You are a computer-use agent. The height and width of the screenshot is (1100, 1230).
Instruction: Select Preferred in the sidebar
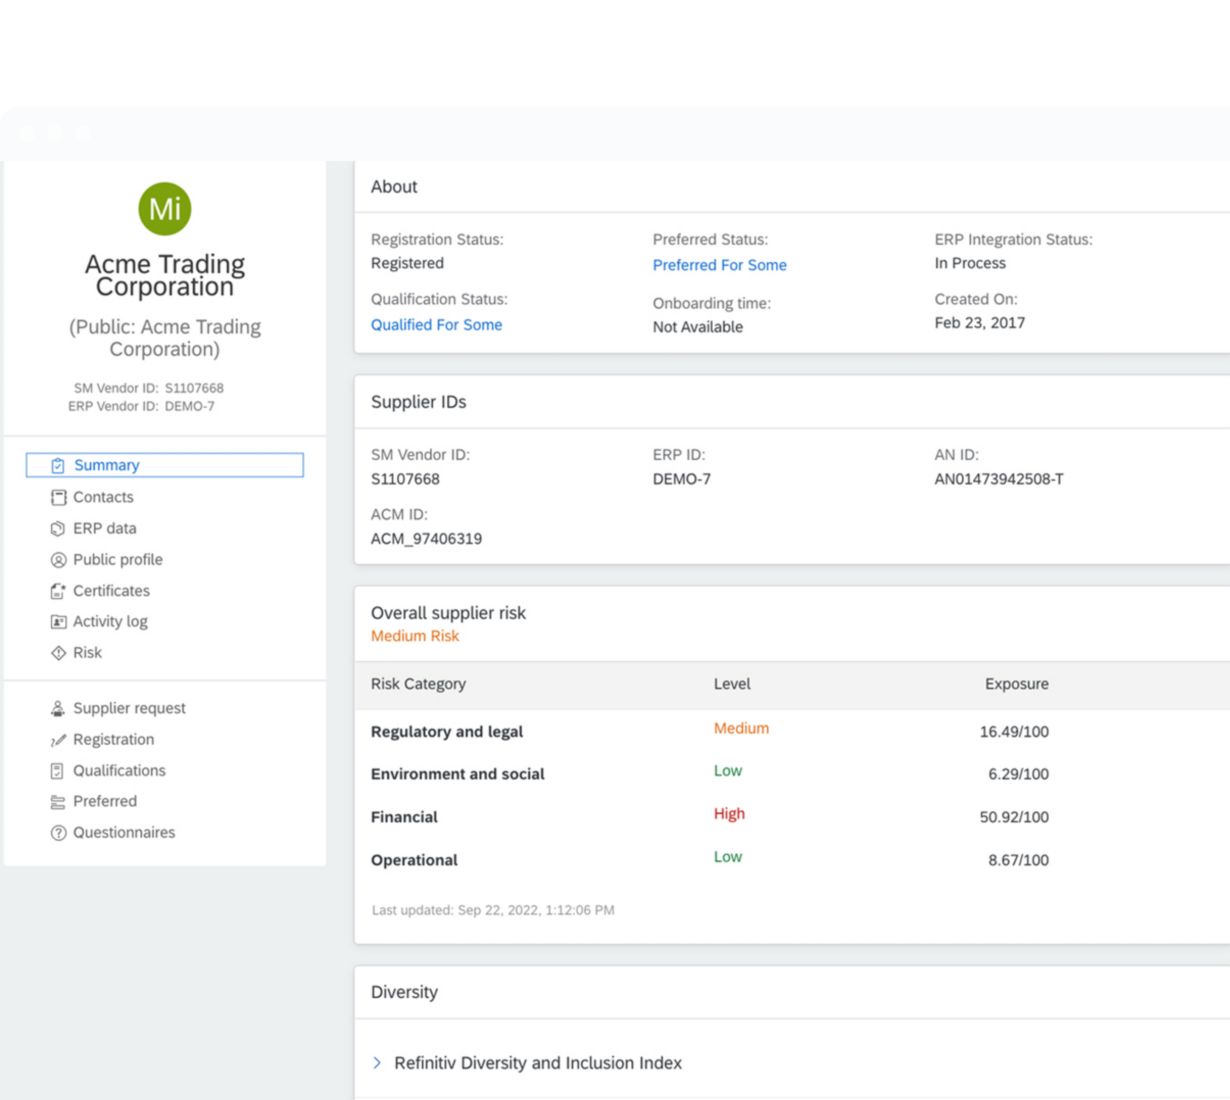click(x=104, y=801)
